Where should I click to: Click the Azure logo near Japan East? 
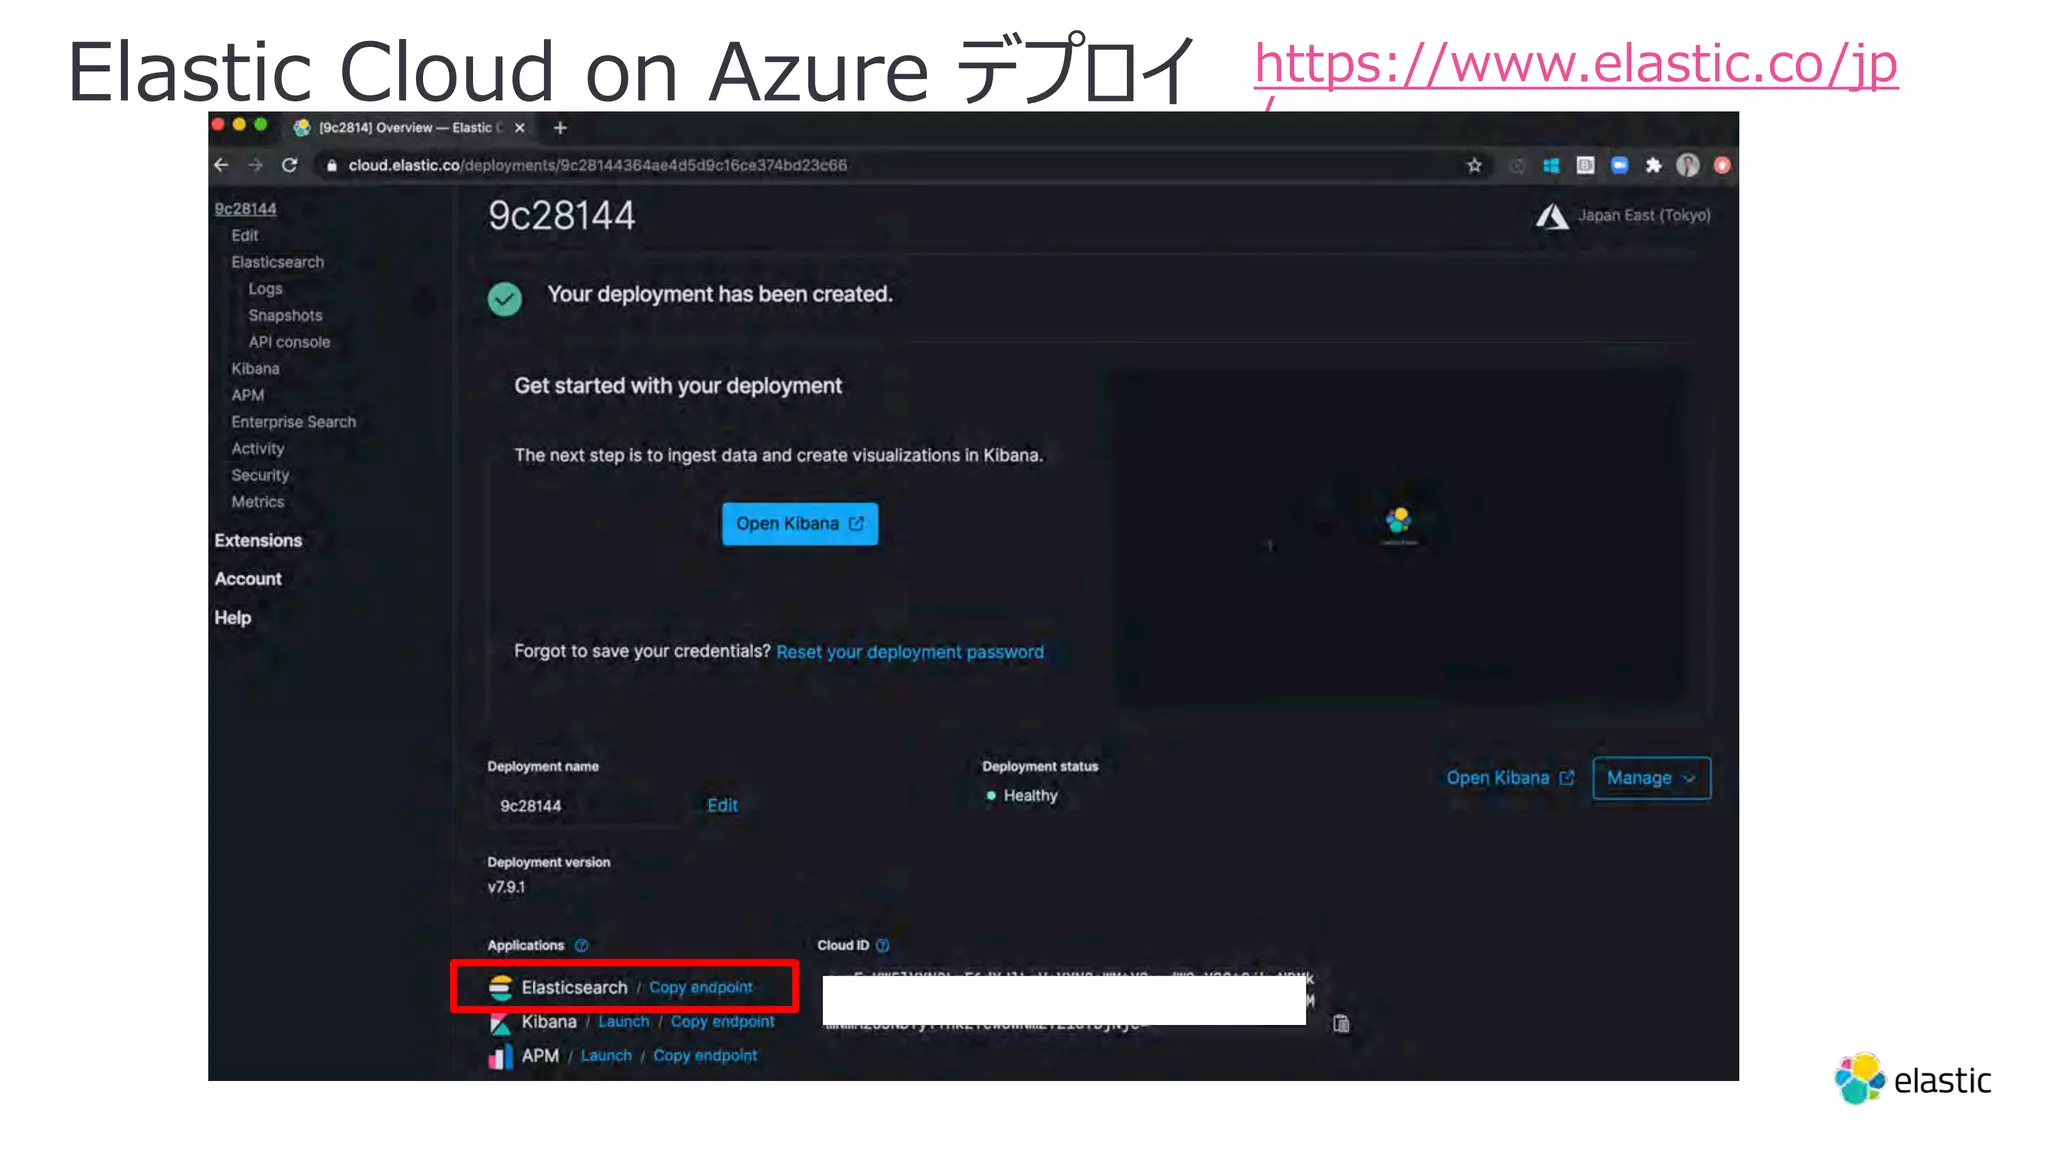point(1552,216)
